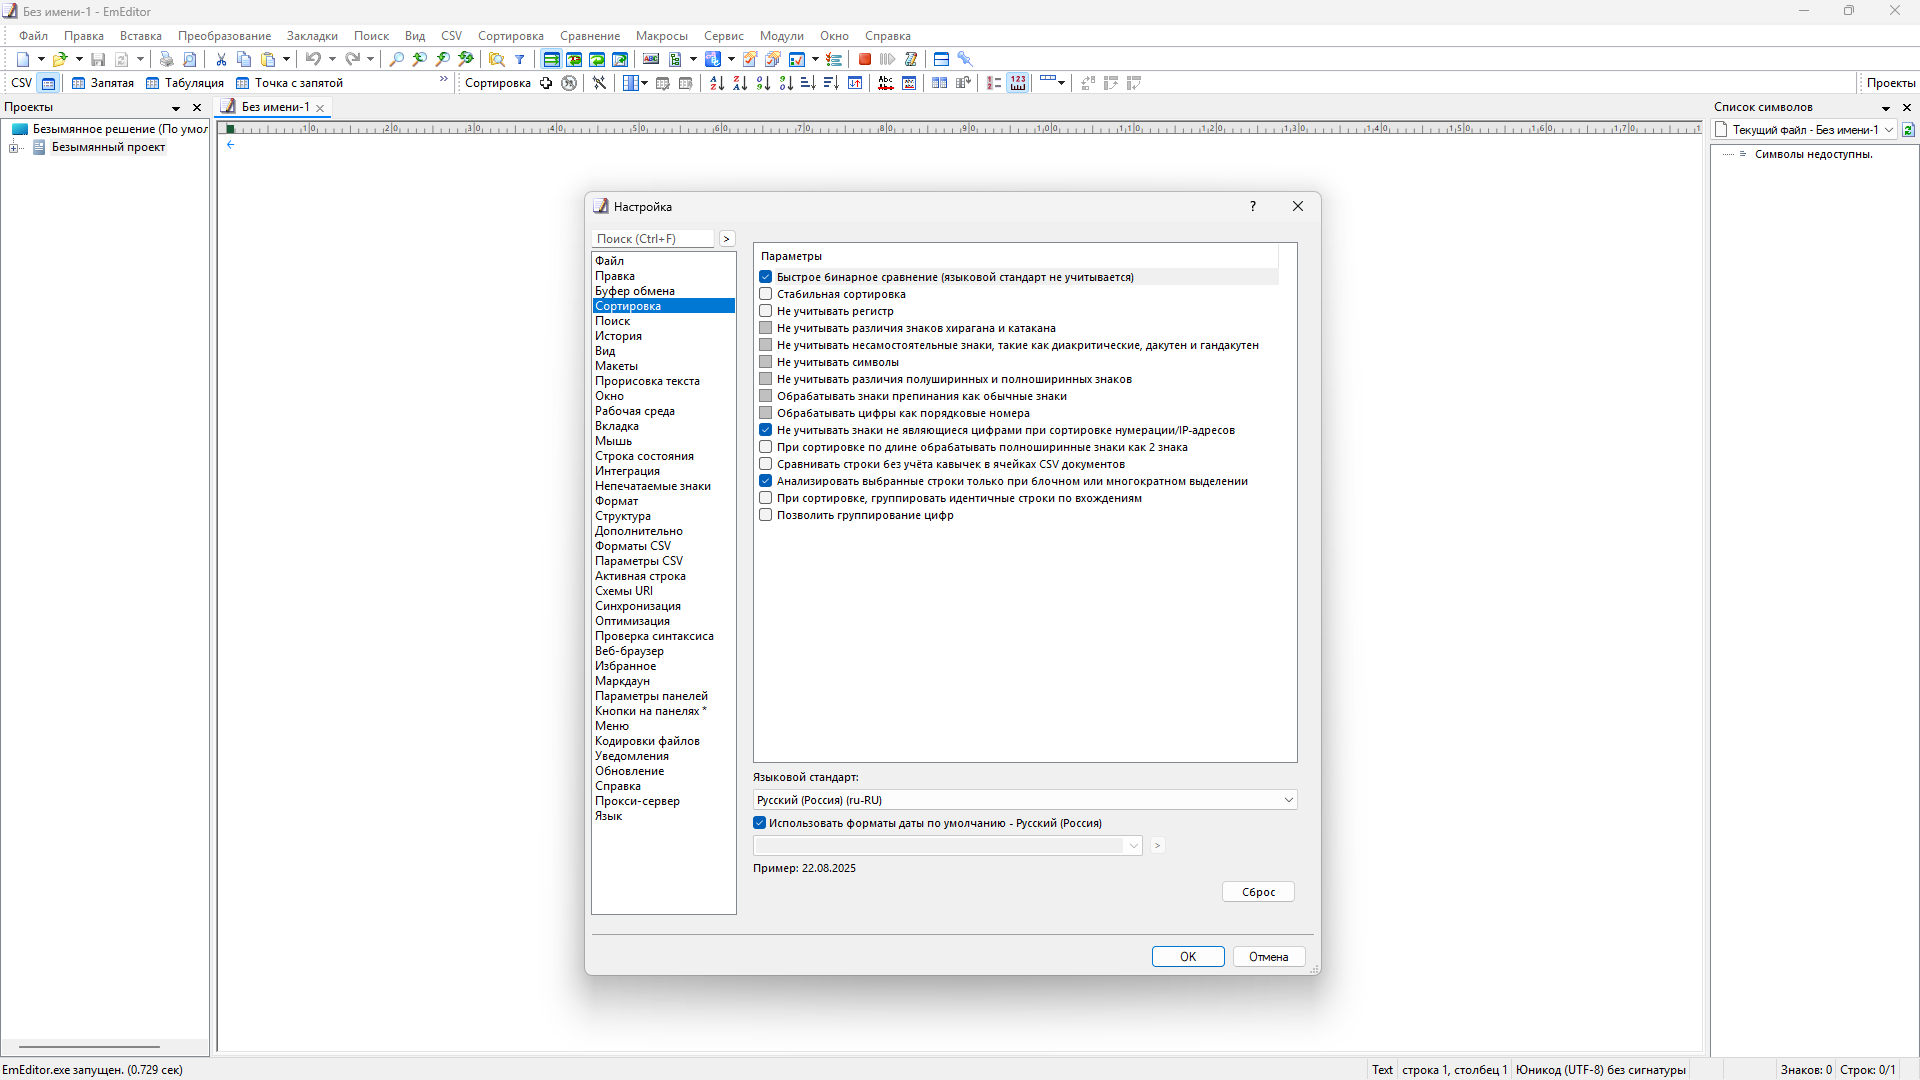Uncheck 'Анализировать выбранные строки' checkbox
Viewport: 1920px width, 1080px height.
(766, 481)
